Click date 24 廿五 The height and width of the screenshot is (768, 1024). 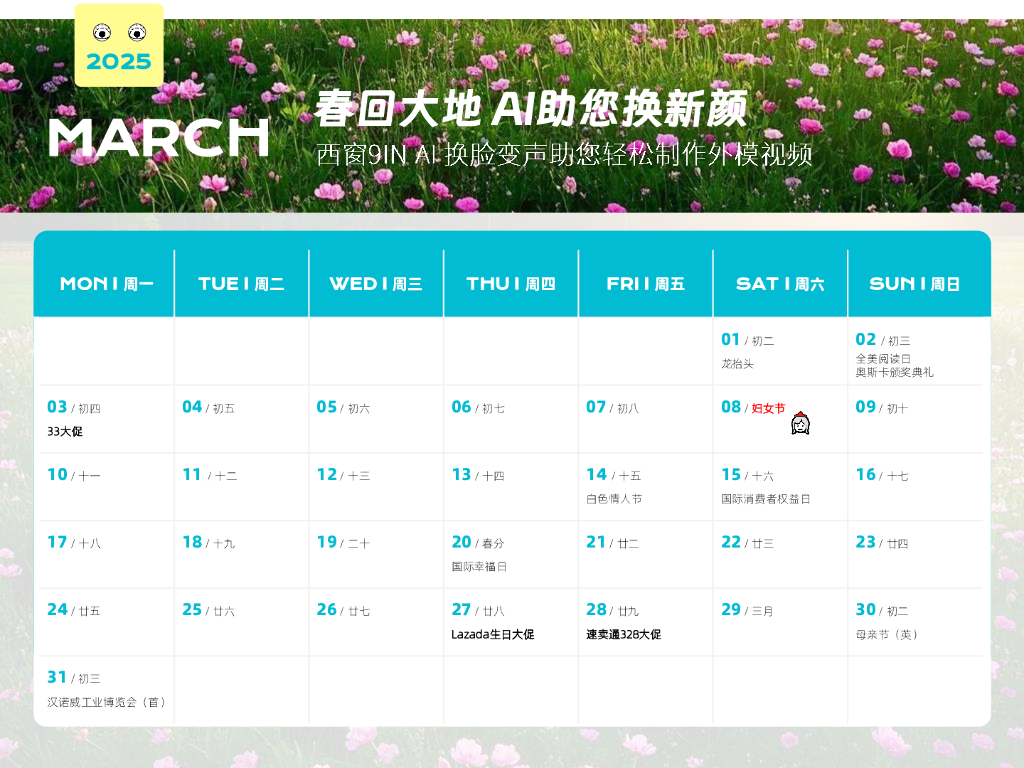click(x=74, y=610)
